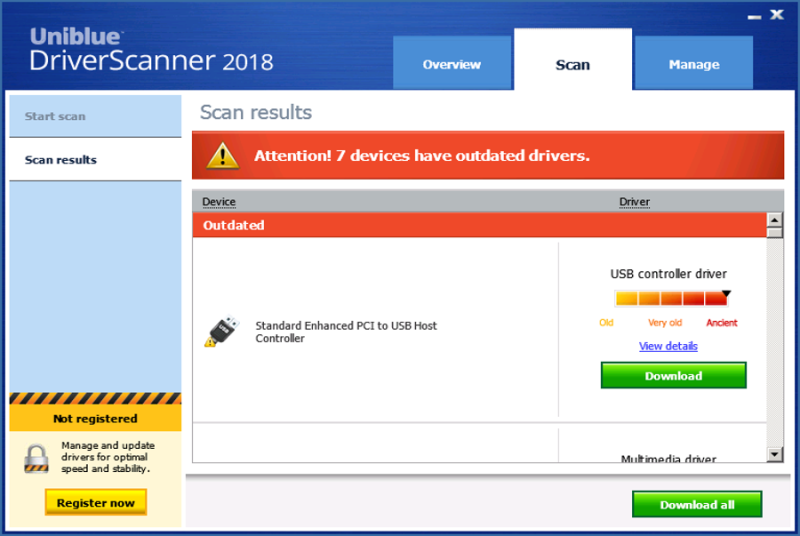Click the Uniblue DriverScanner 2018 logo
Screen dimensions: 800x536
coord(151,50)
